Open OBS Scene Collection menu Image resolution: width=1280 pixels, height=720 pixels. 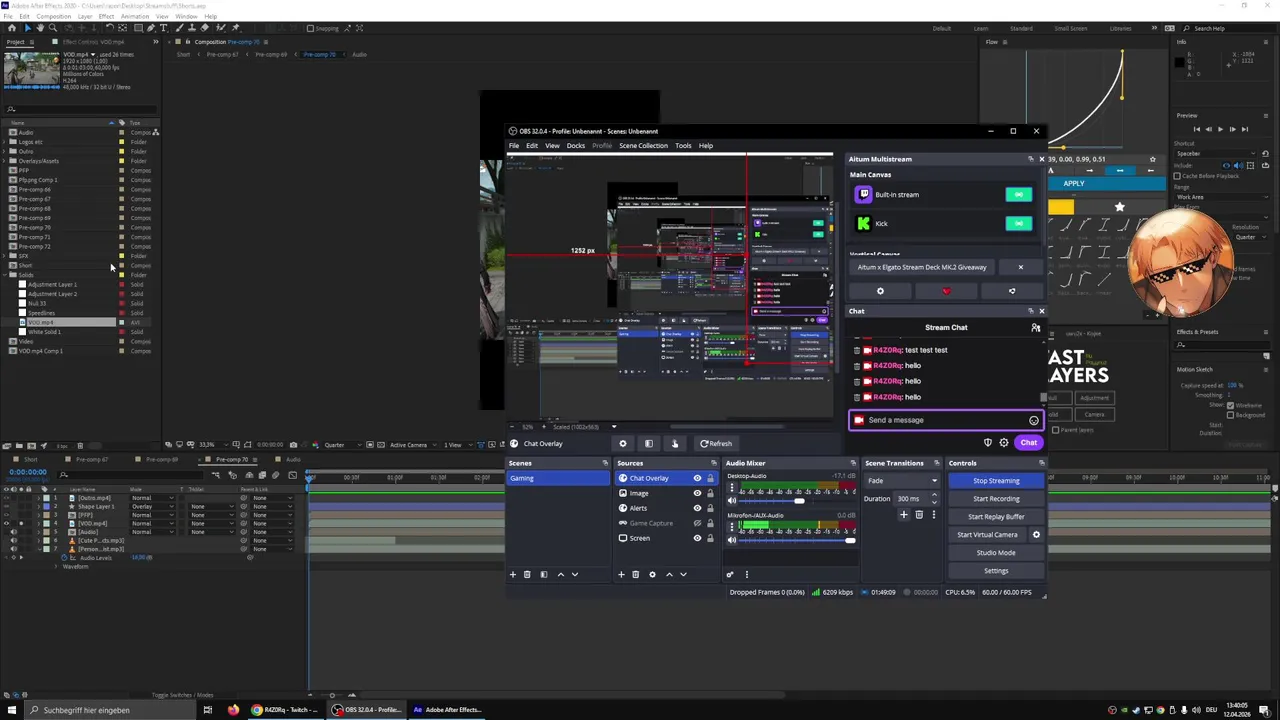[x=643, y=146]
